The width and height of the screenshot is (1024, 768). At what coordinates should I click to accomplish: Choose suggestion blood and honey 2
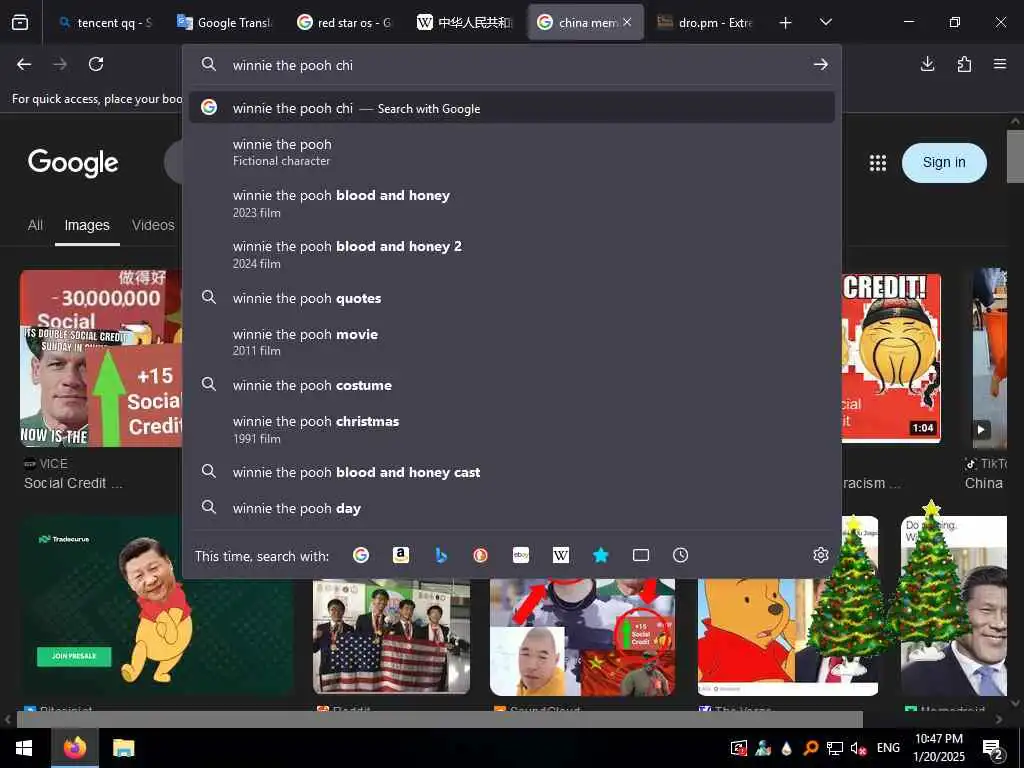511,254
